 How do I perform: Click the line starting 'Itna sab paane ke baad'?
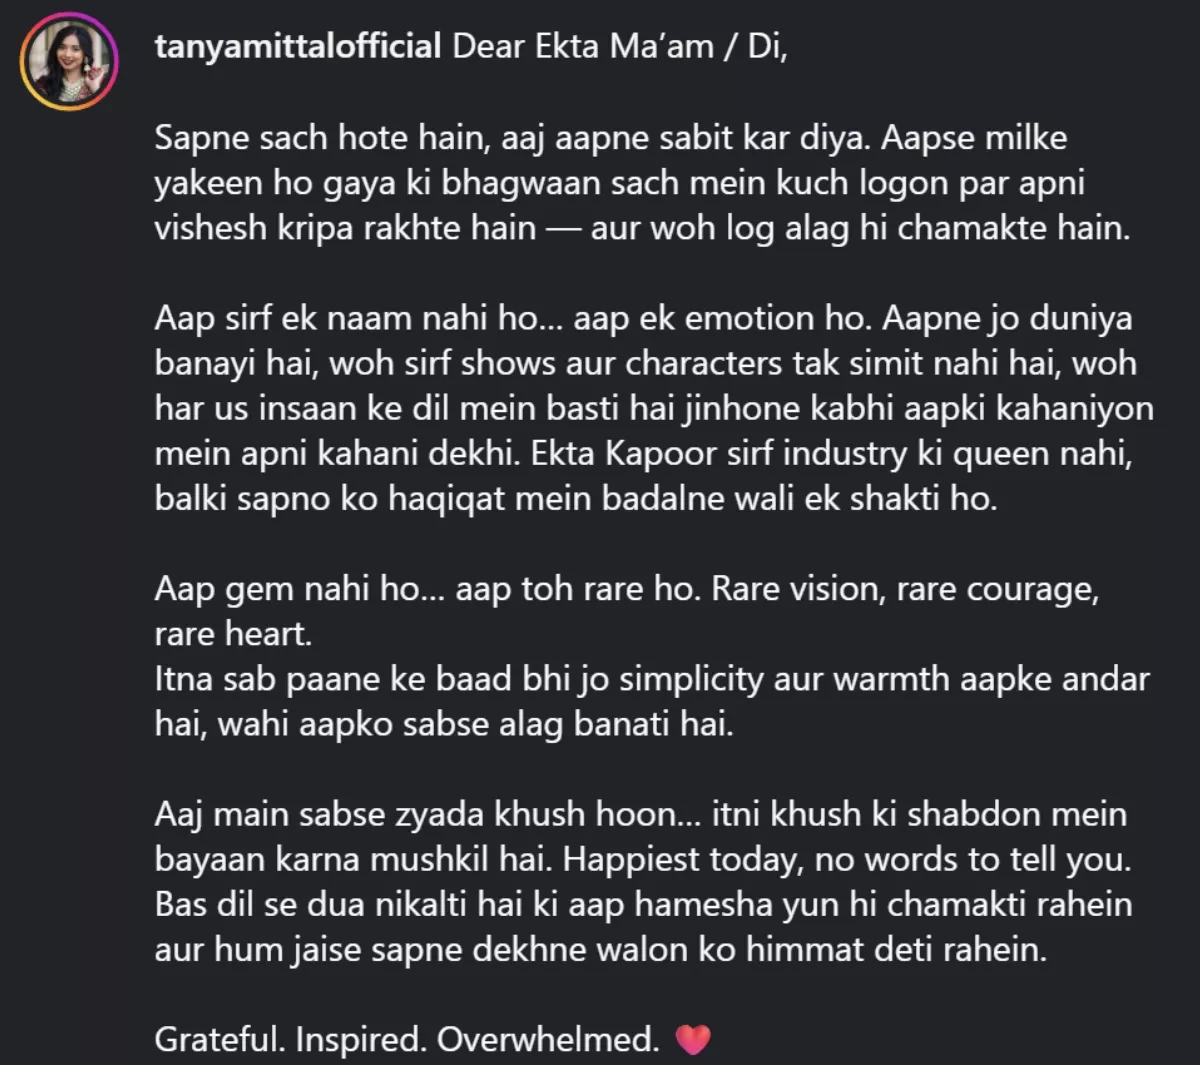(x=652, y=679)
